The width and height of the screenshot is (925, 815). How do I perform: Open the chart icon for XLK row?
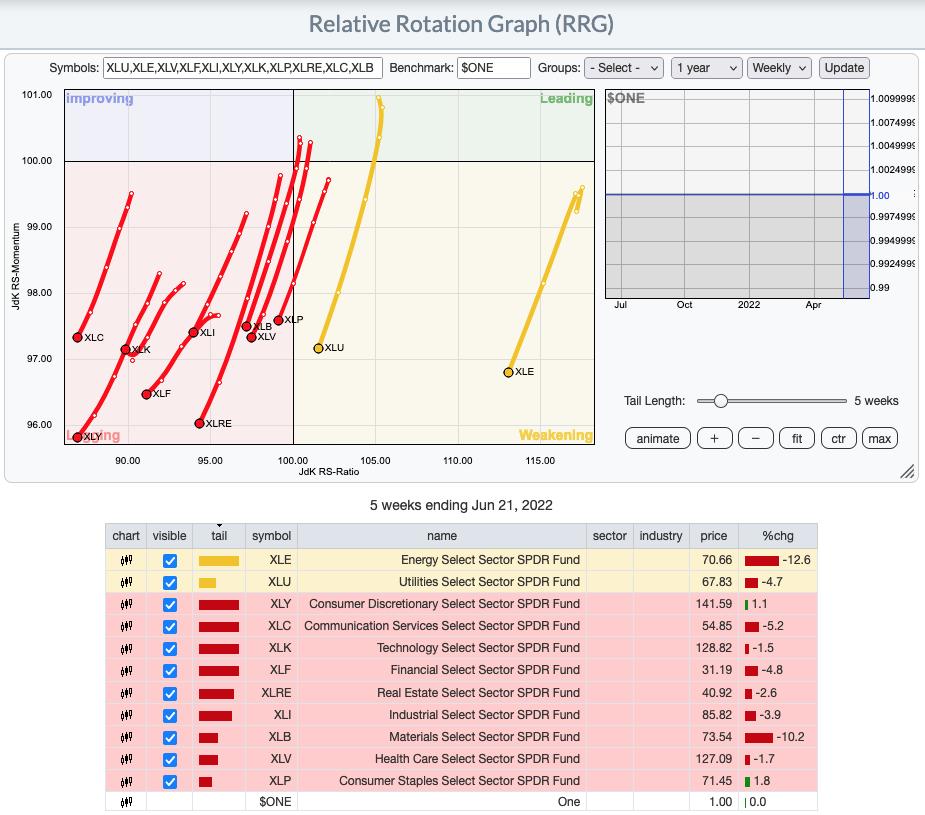click(126, 649)
